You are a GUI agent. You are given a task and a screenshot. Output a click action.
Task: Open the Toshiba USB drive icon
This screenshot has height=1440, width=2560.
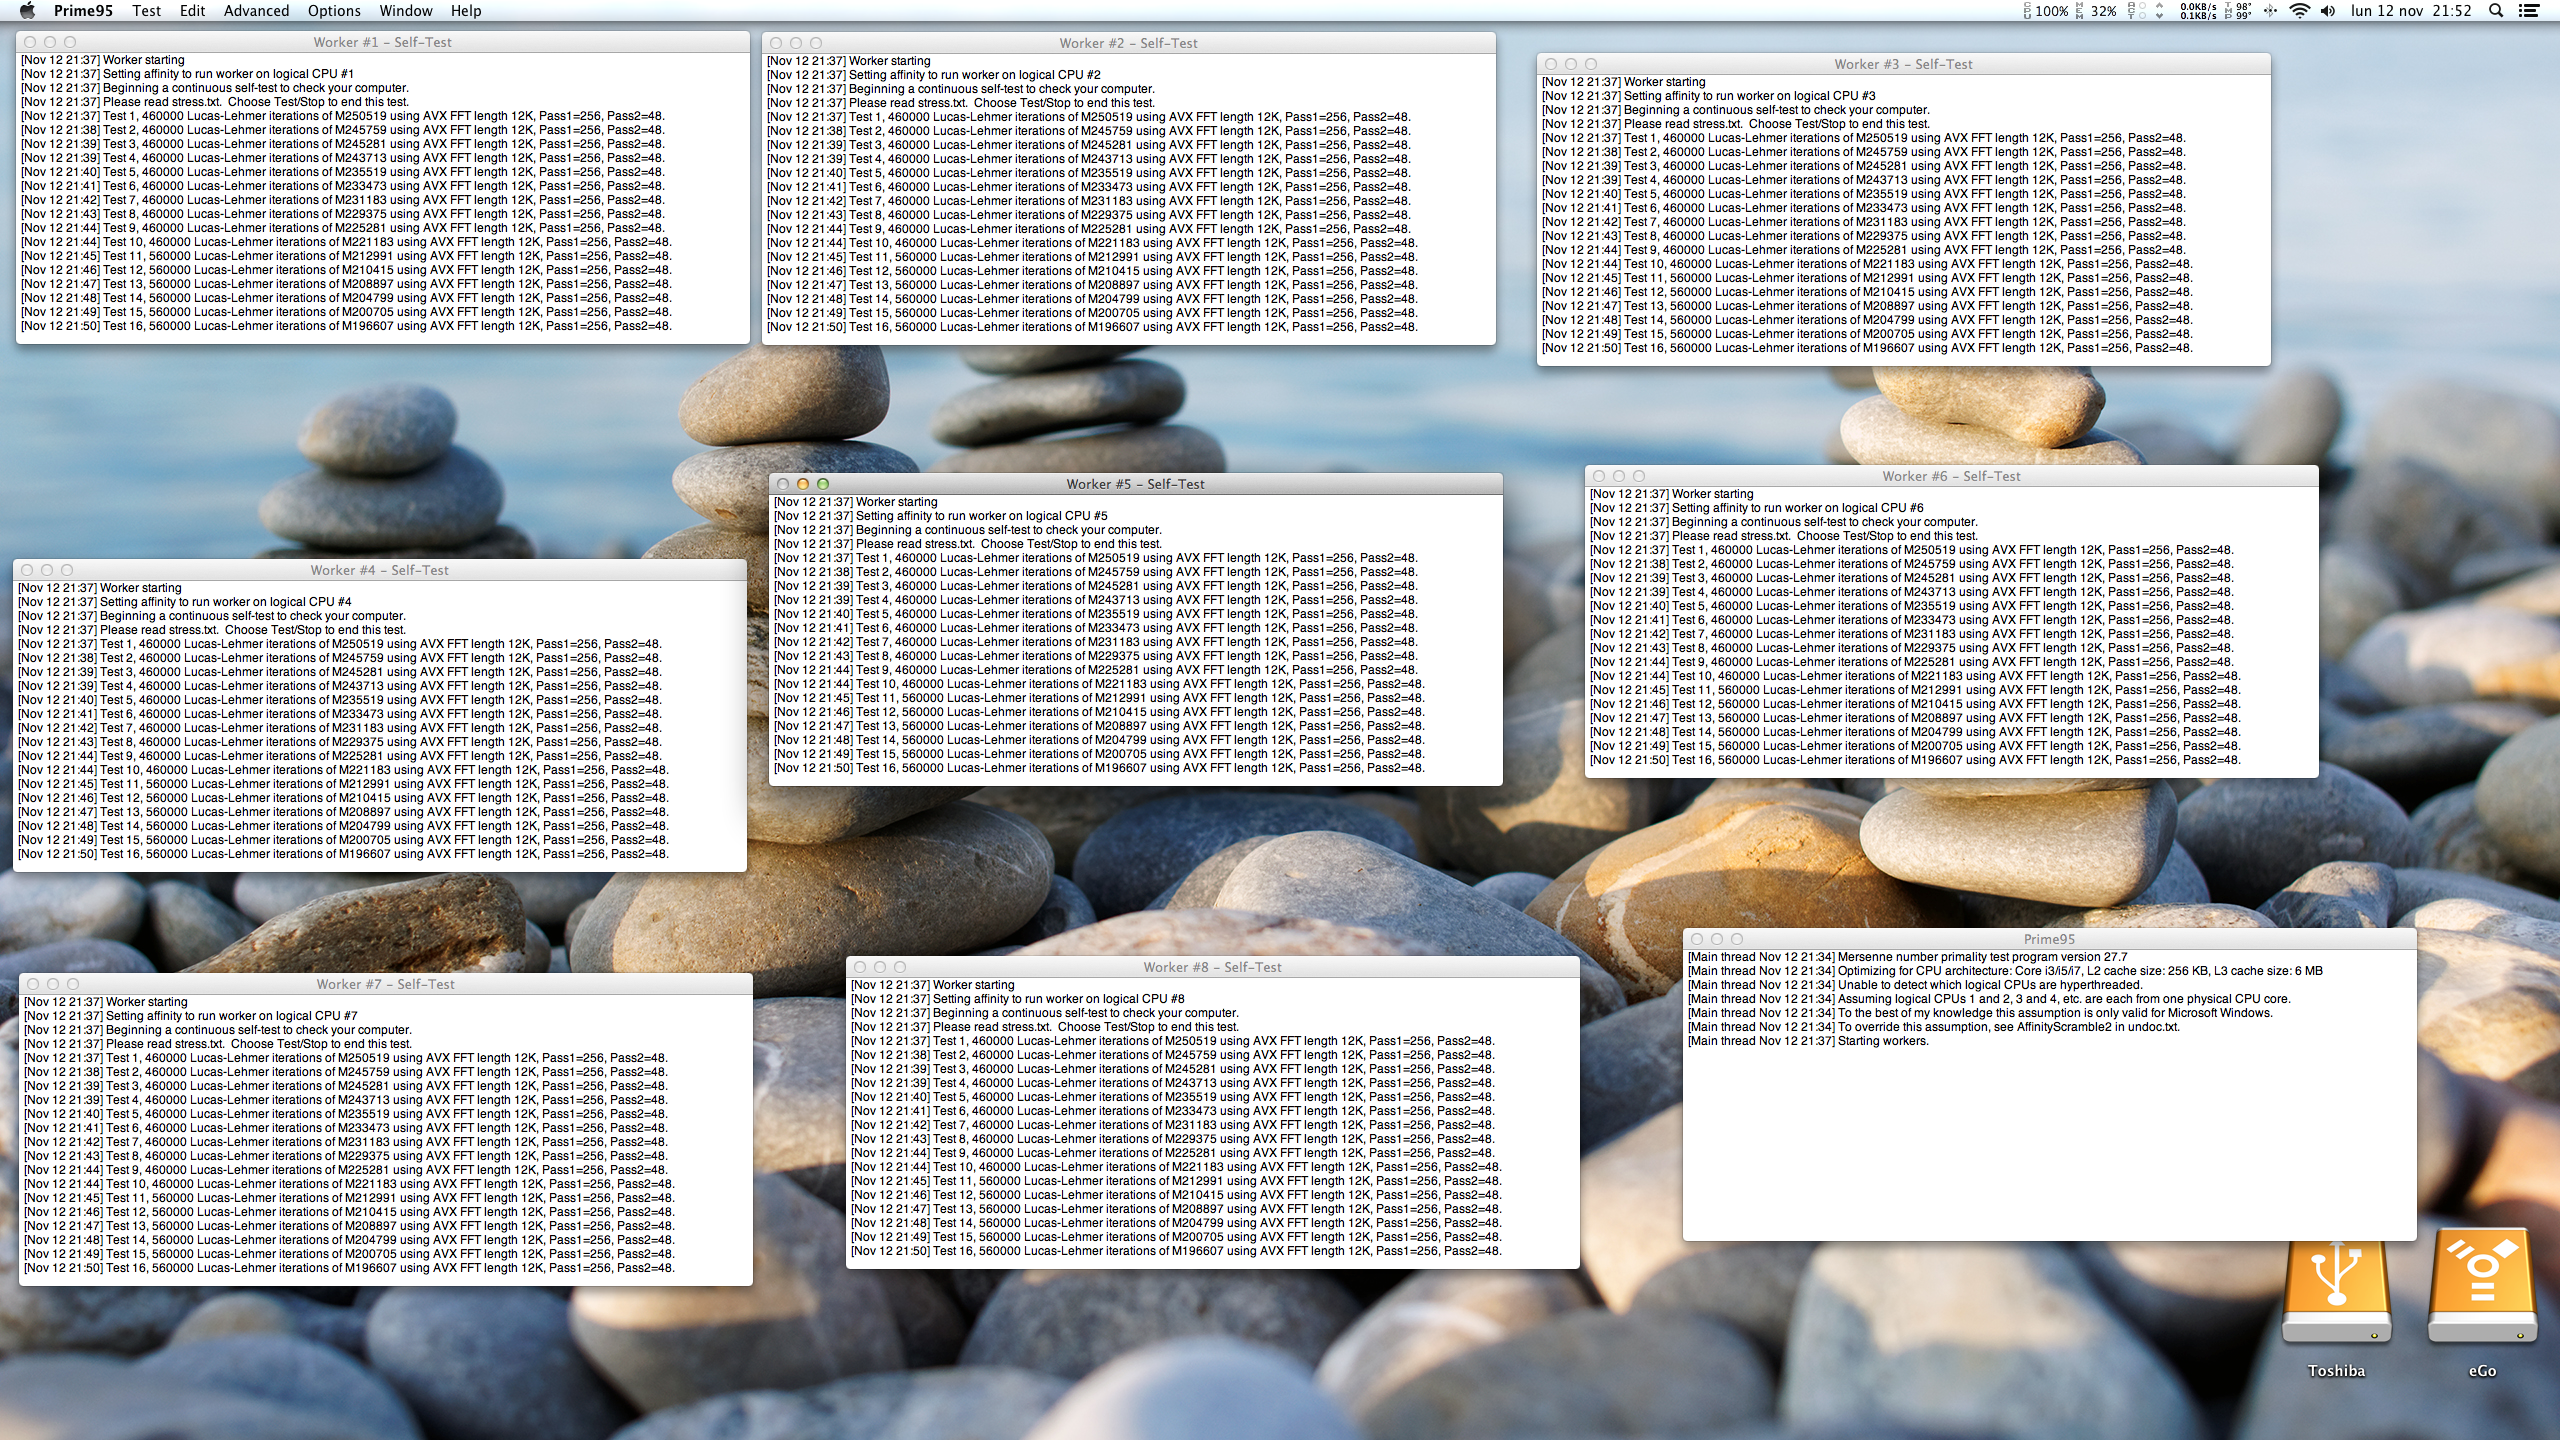(x=2336, y=1295)
